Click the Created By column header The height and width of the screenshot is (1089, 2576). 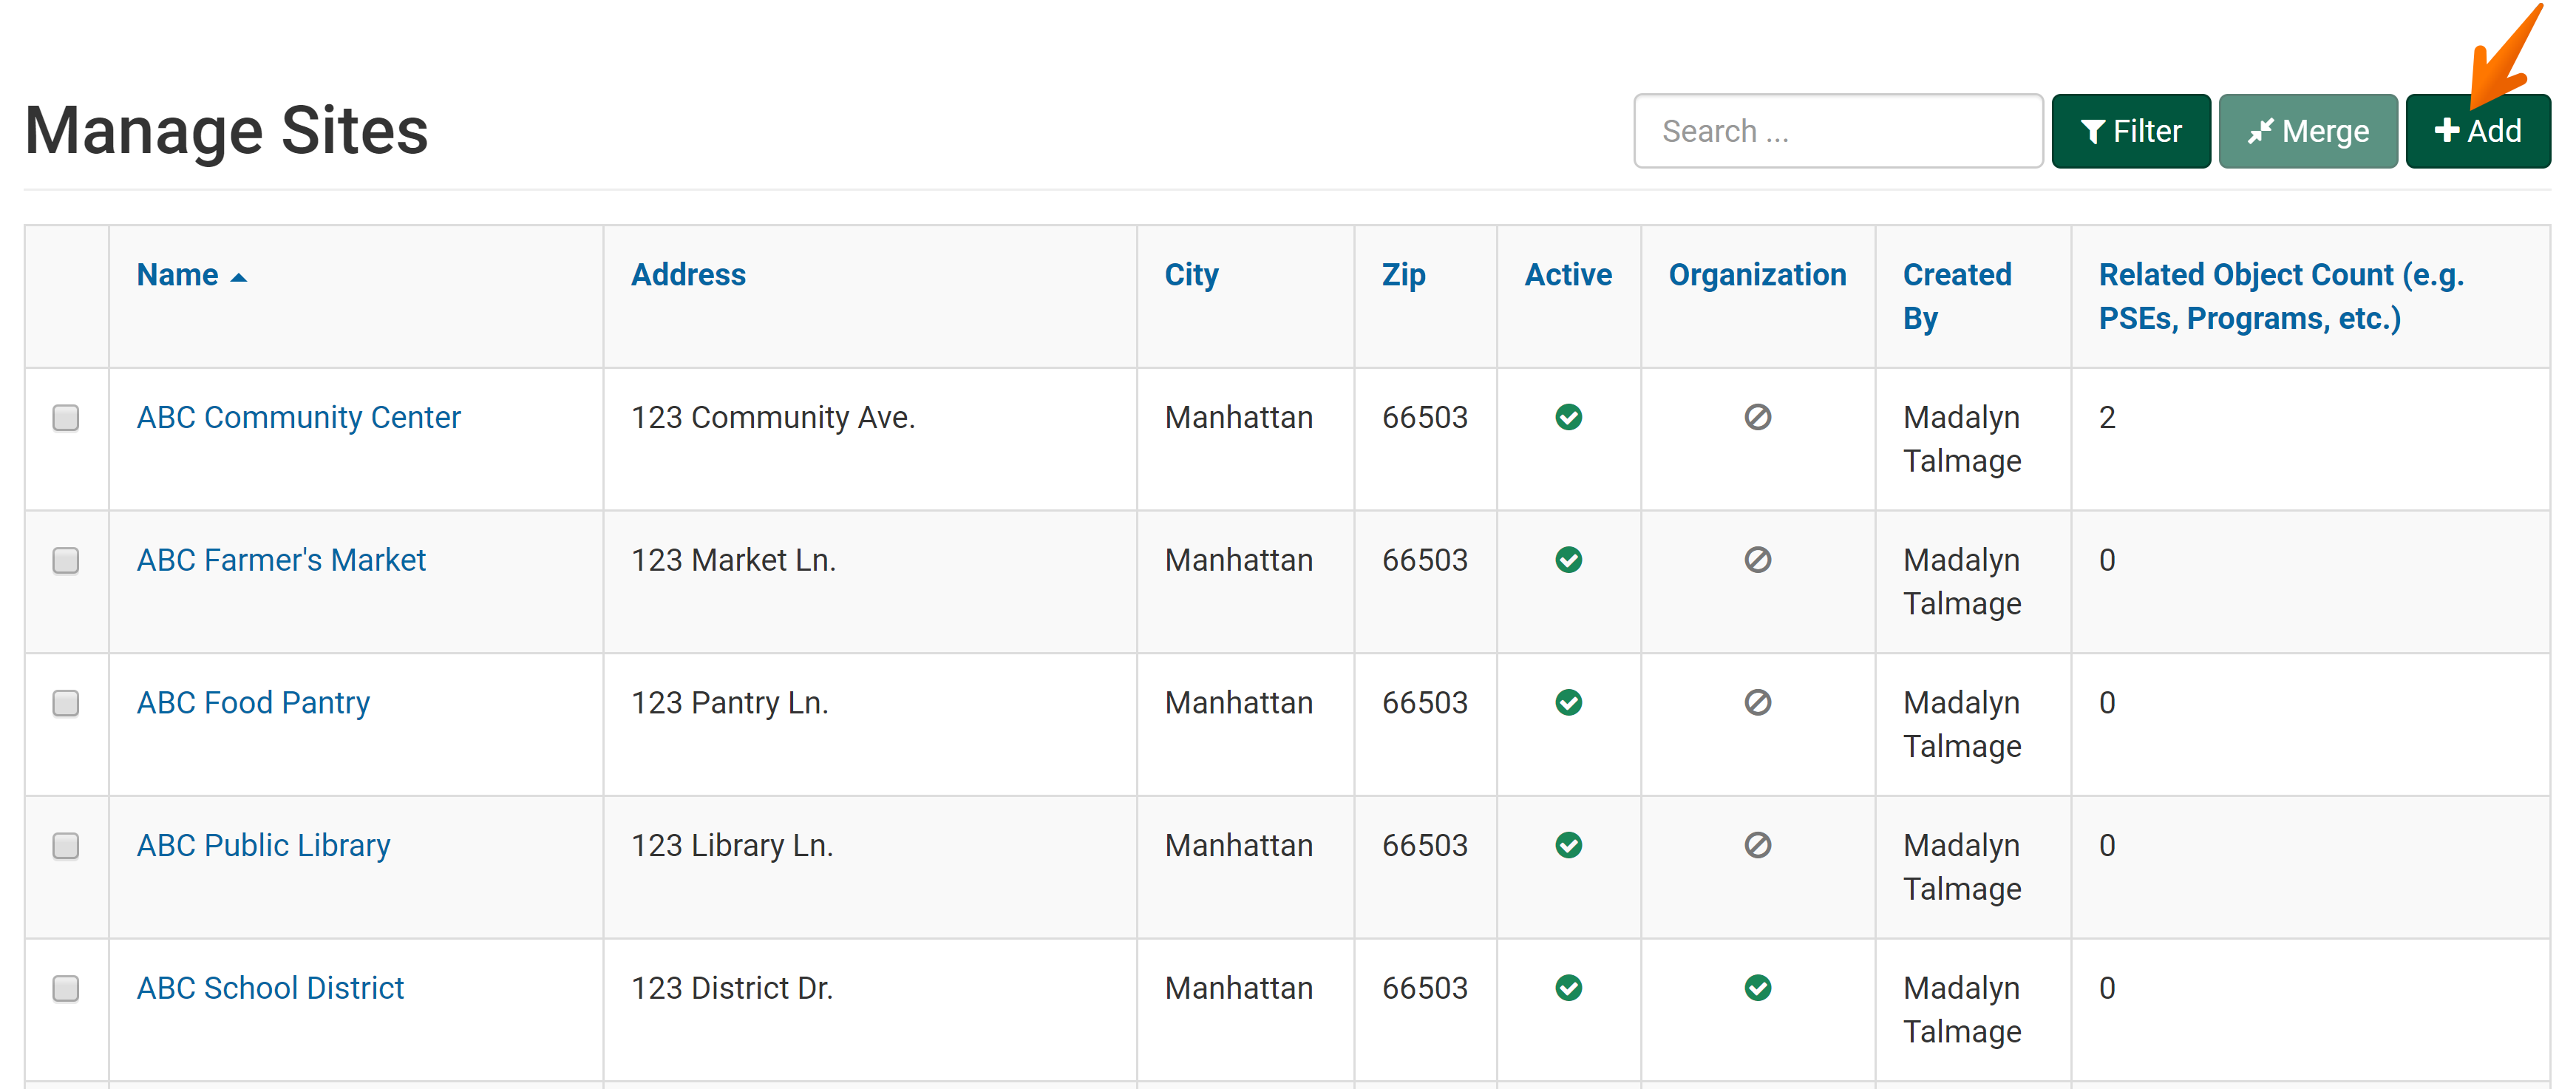pyautogui.click(x=1956, y=296)
